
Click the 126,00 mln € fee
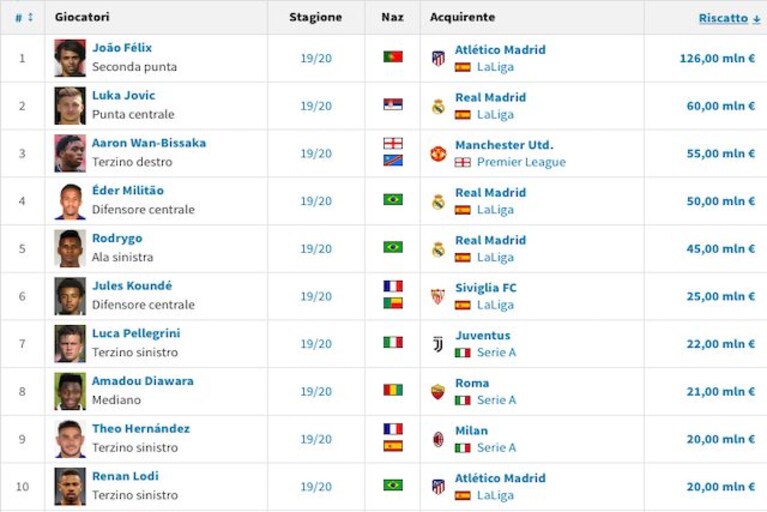[718, 58]
